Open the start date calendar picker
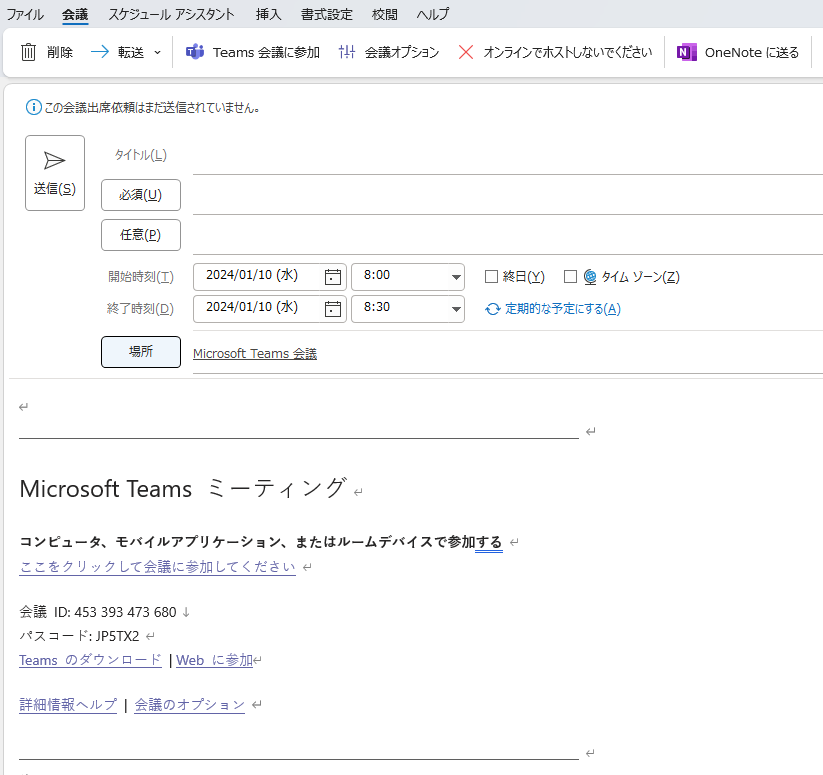Viewport: 823px width, 775px height. click(x=333, y=277)
